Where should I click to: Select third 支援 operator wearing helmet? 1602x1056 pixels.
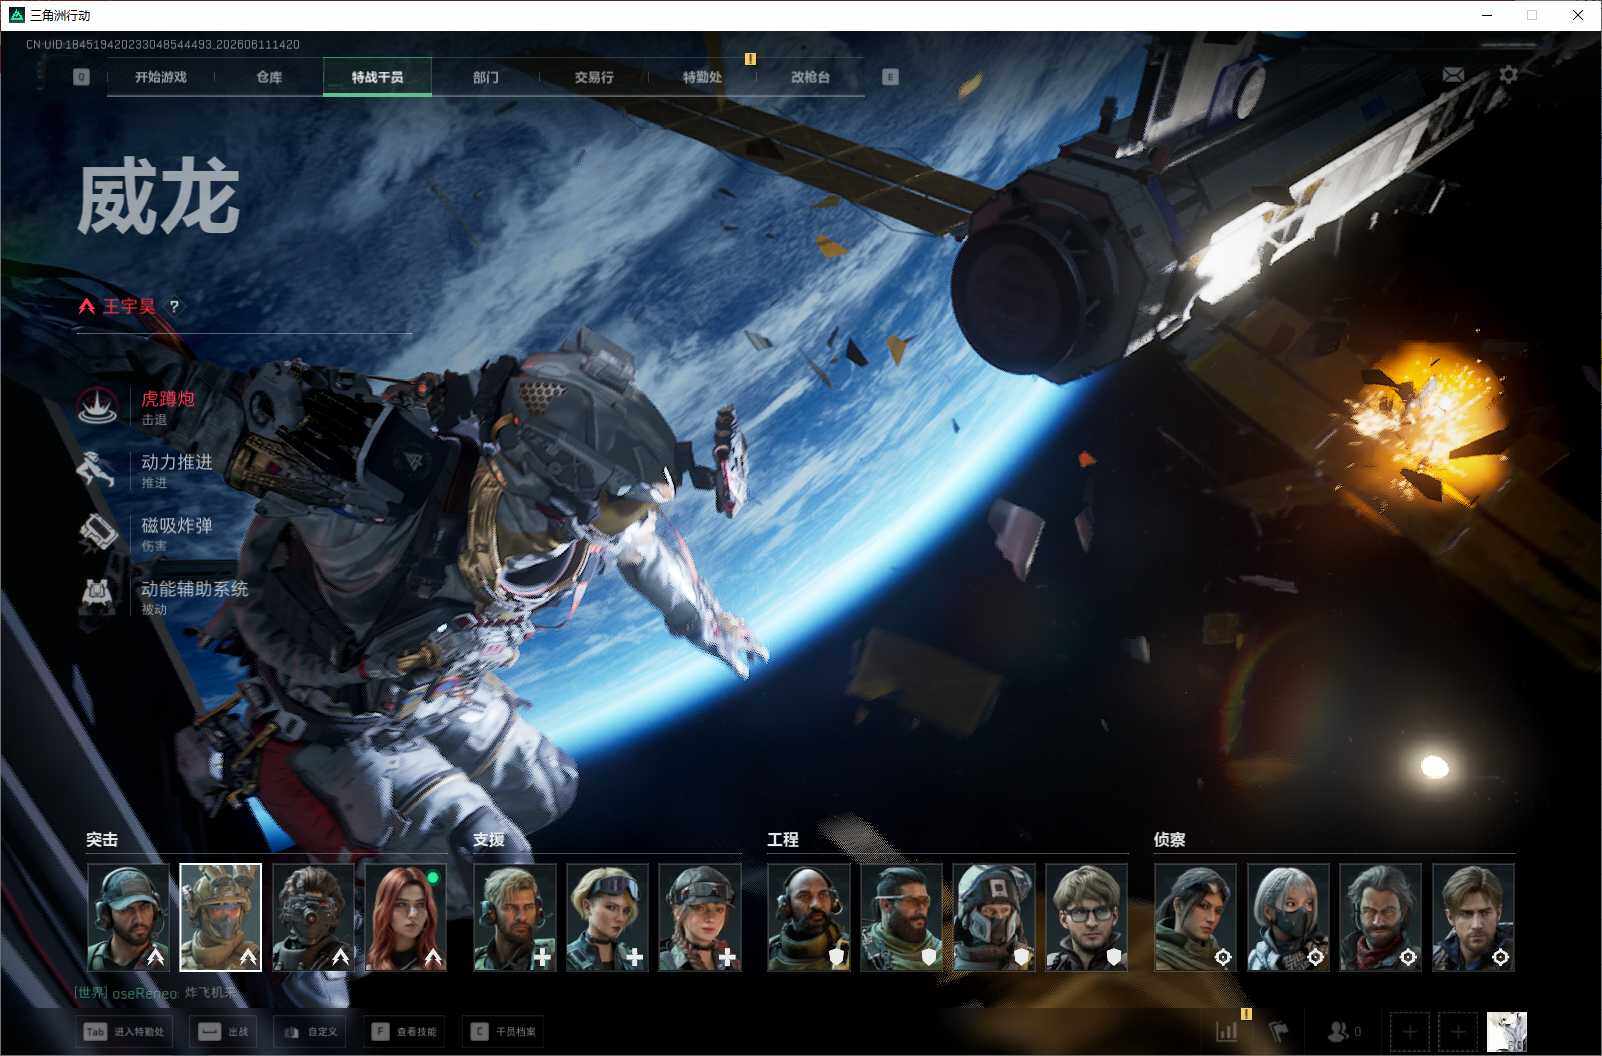coord(700,918)
